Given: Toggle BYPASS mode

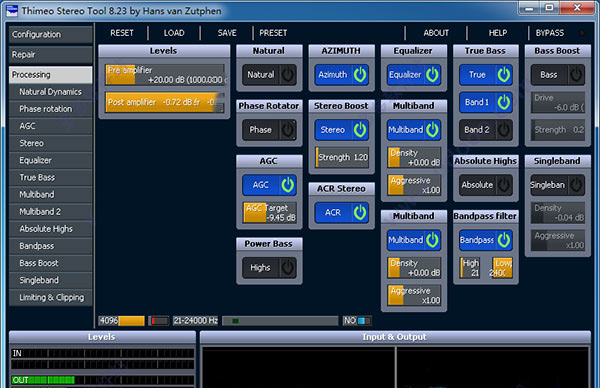Looking at the screenshot, I should click(549, 33).
